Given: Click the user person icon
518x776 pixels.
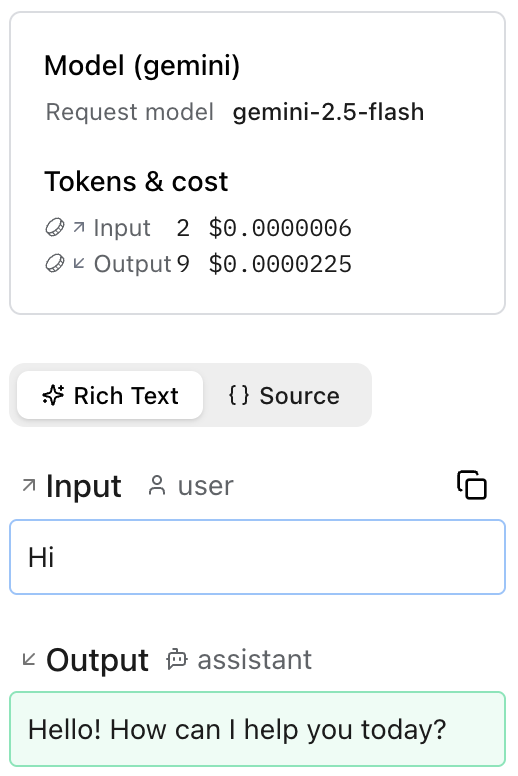Looking at the screenshot, I should pos(157,485).
